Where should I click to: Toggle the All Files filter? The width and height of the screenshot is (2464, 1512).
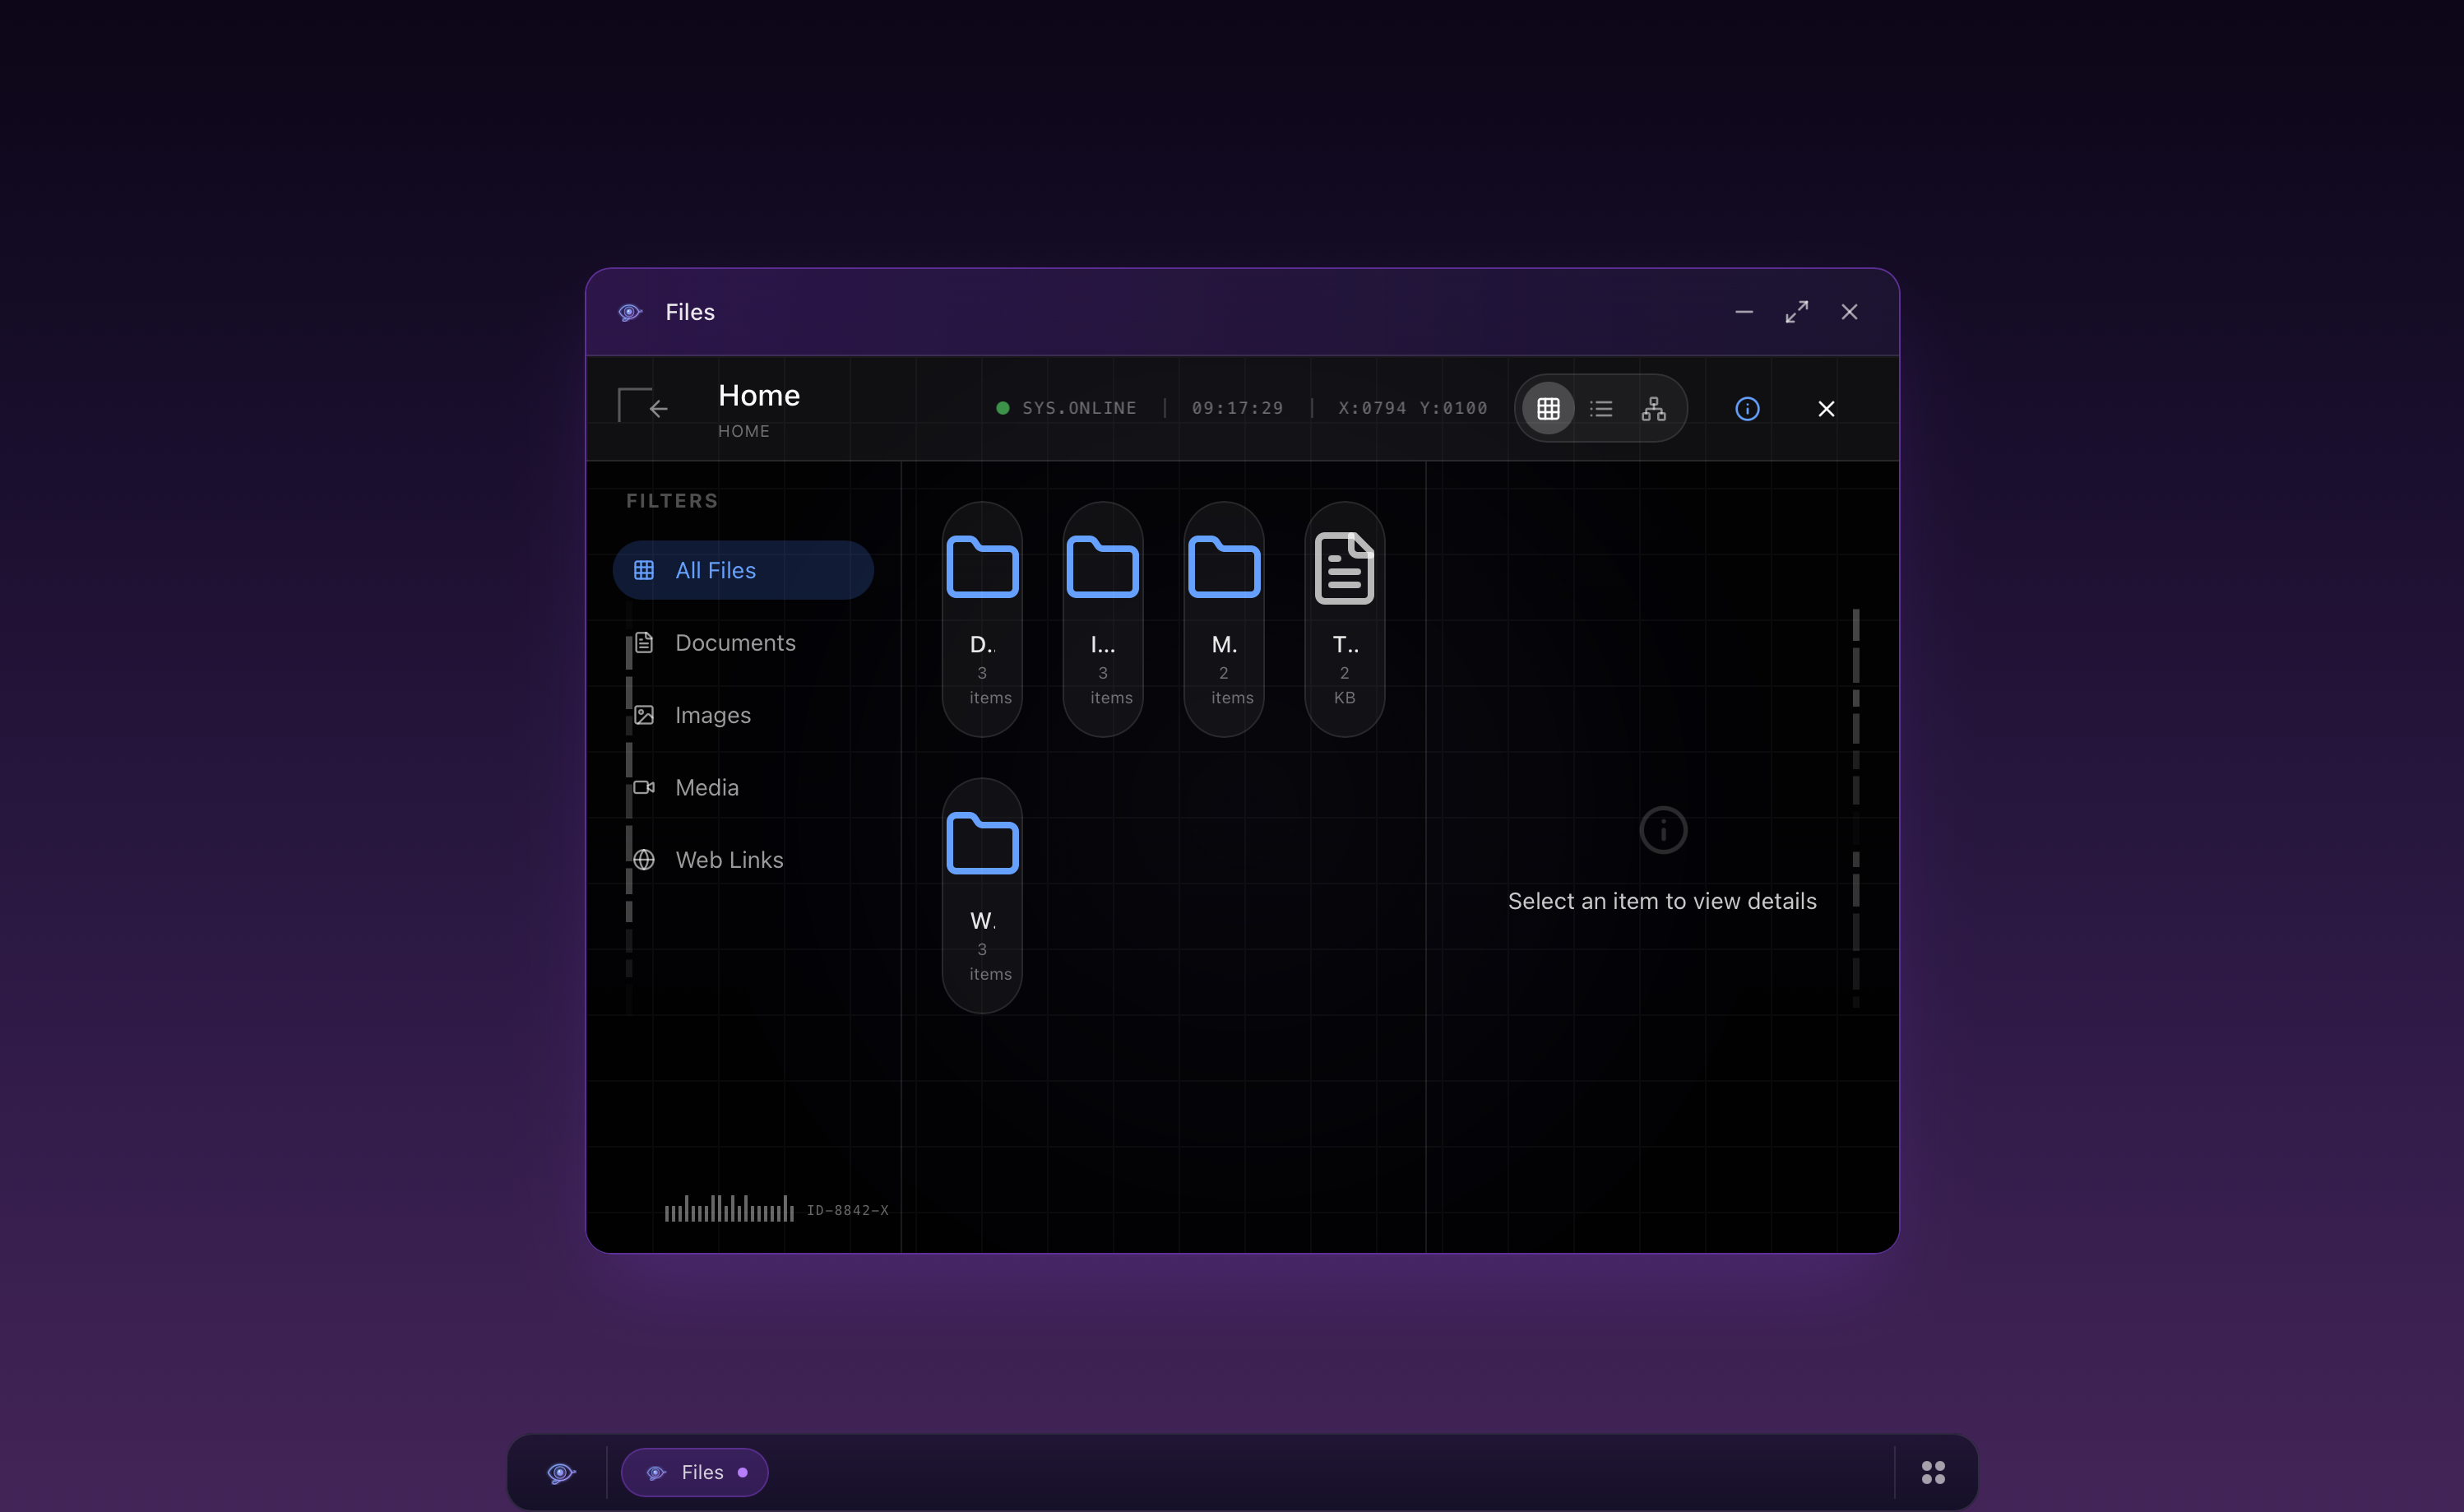pos(743,569)
